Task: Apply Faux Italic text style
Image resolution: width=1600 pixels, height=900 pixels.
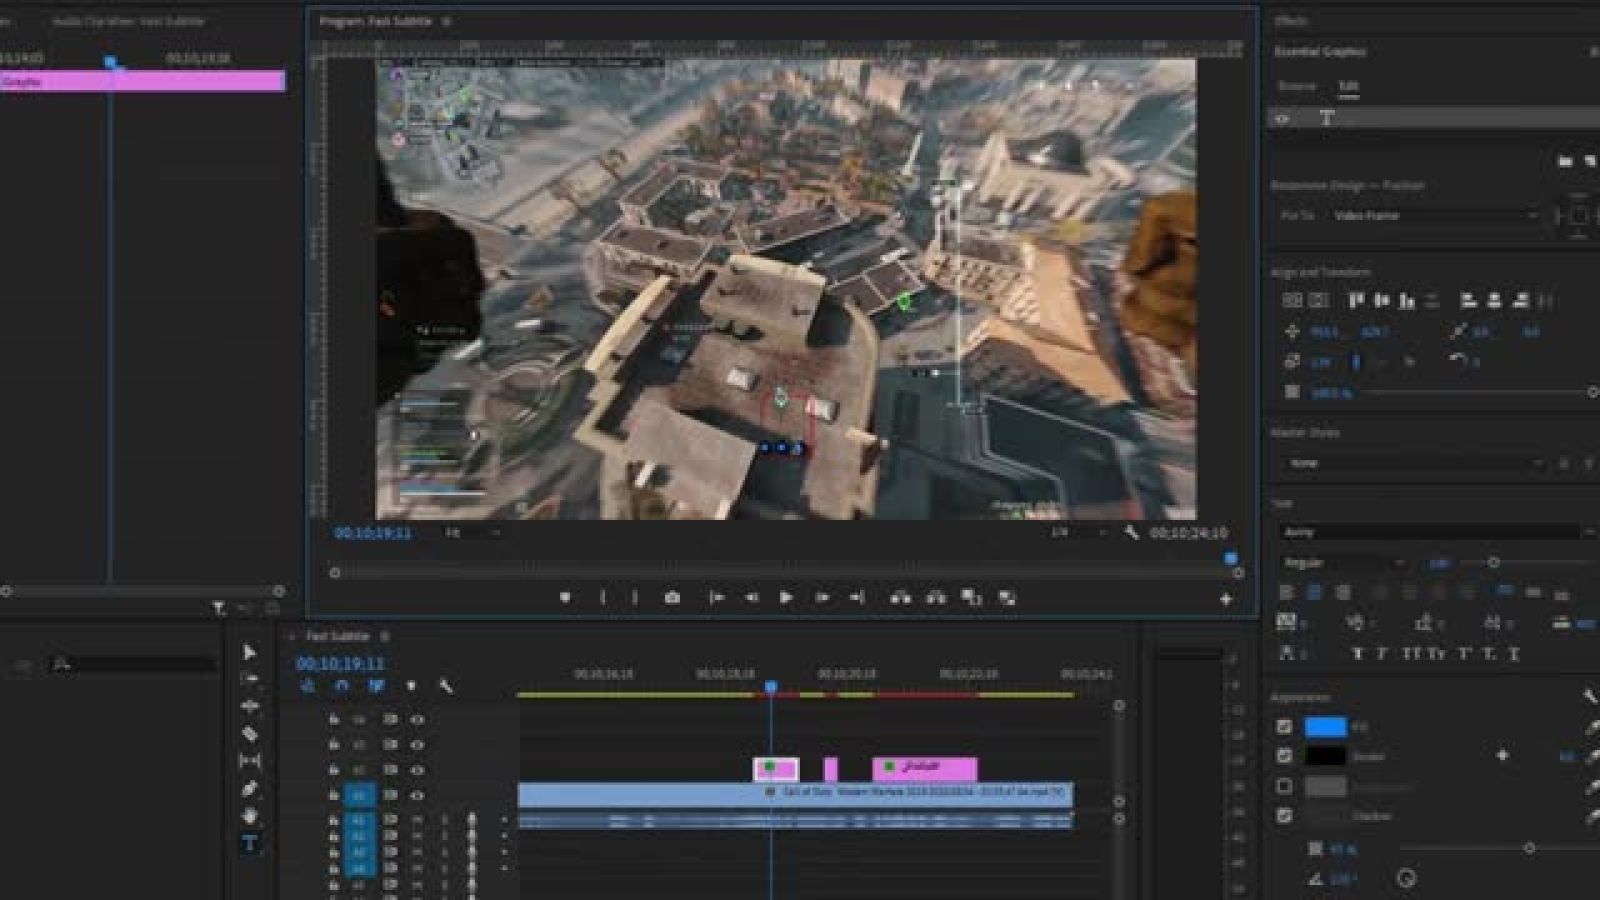Action: pos(1382,654)
